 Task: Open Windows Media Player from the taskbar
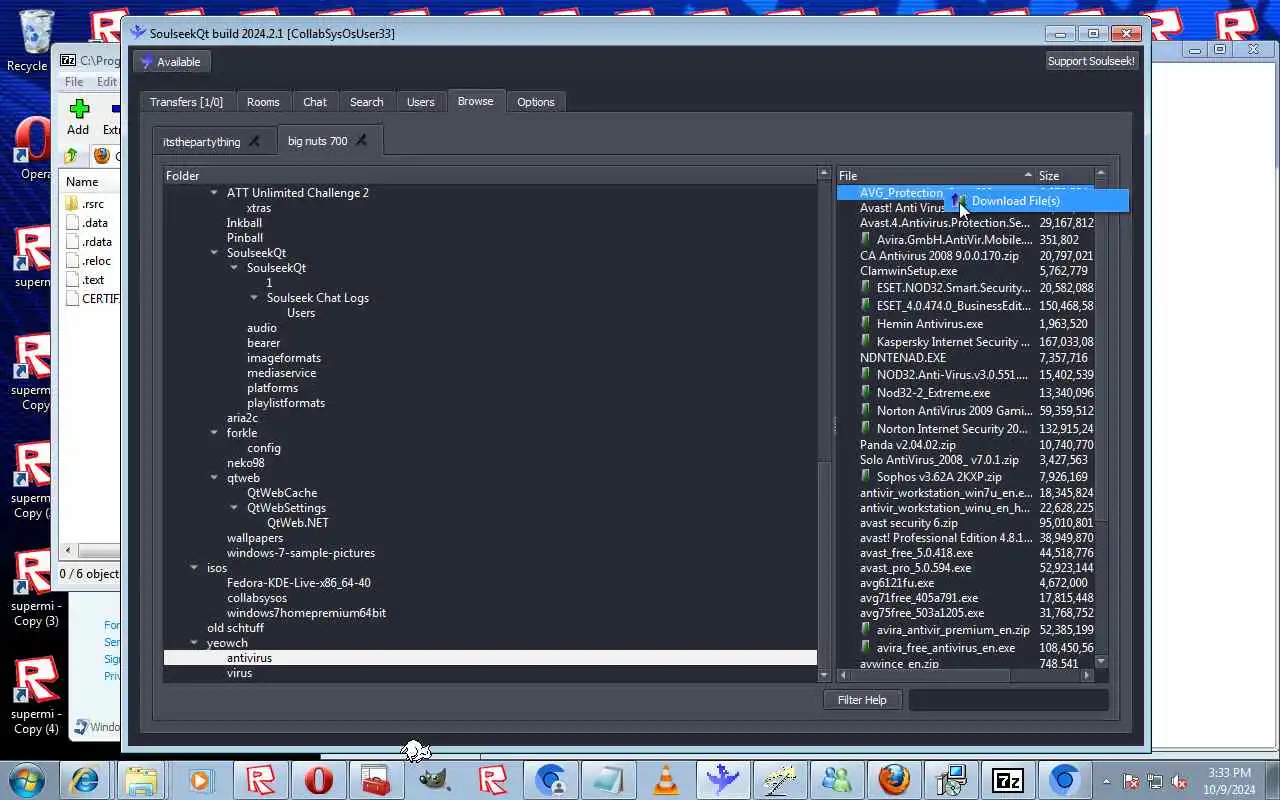(201, 780)
